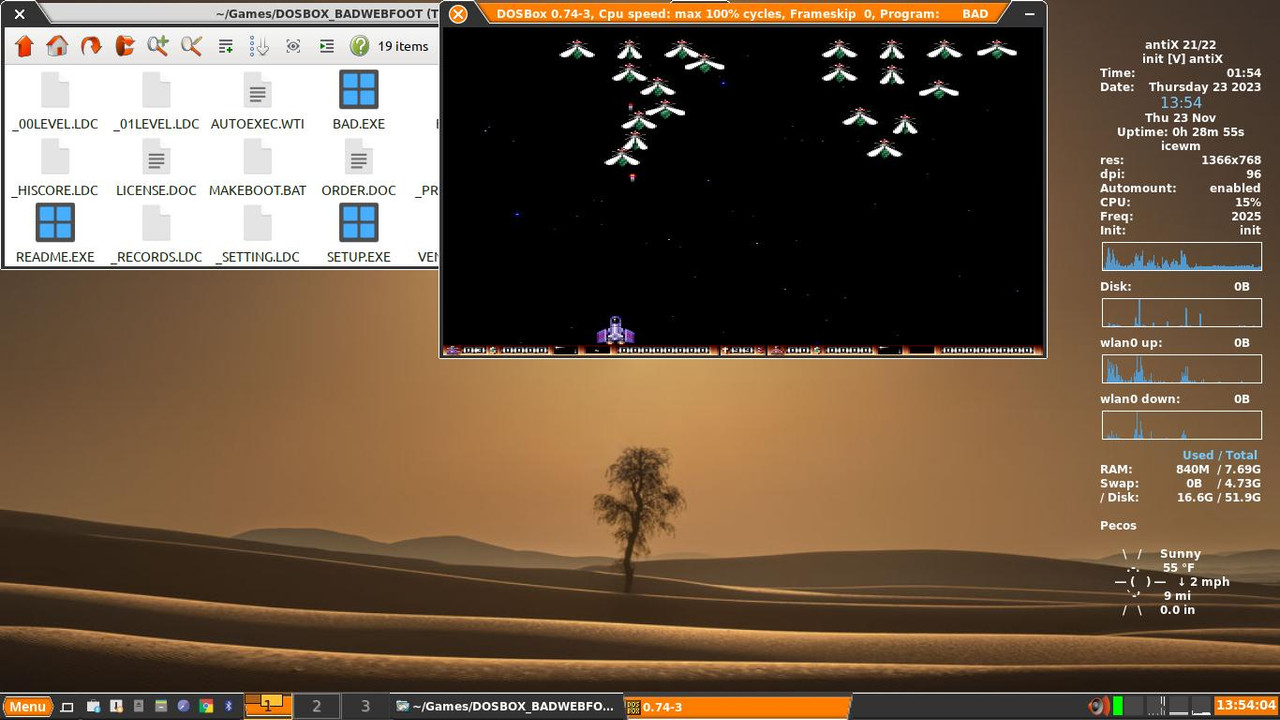Click the orange jump-to-directory icon in toolbar
The image size is (1280, 720).
(124, 46)
